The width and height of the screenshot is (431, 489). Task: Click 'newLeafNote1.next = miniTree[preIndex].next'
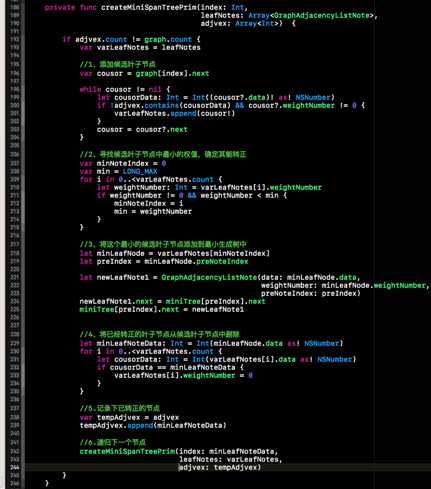pos(172,301)
